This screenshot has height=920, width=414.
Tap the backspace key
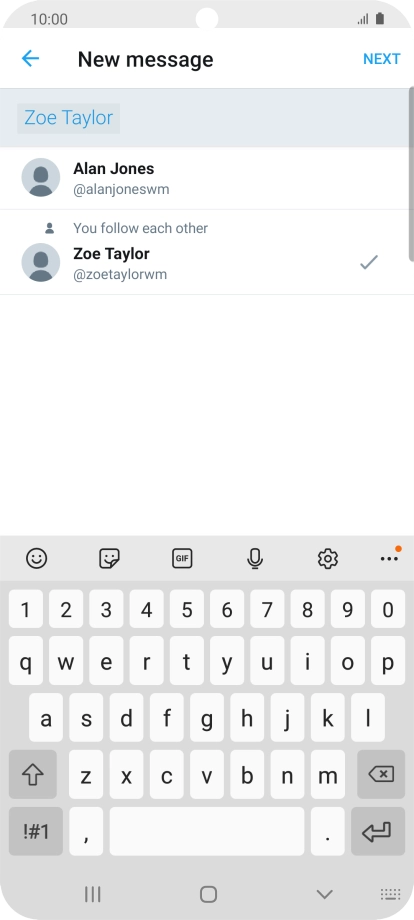tap(381, 774)
